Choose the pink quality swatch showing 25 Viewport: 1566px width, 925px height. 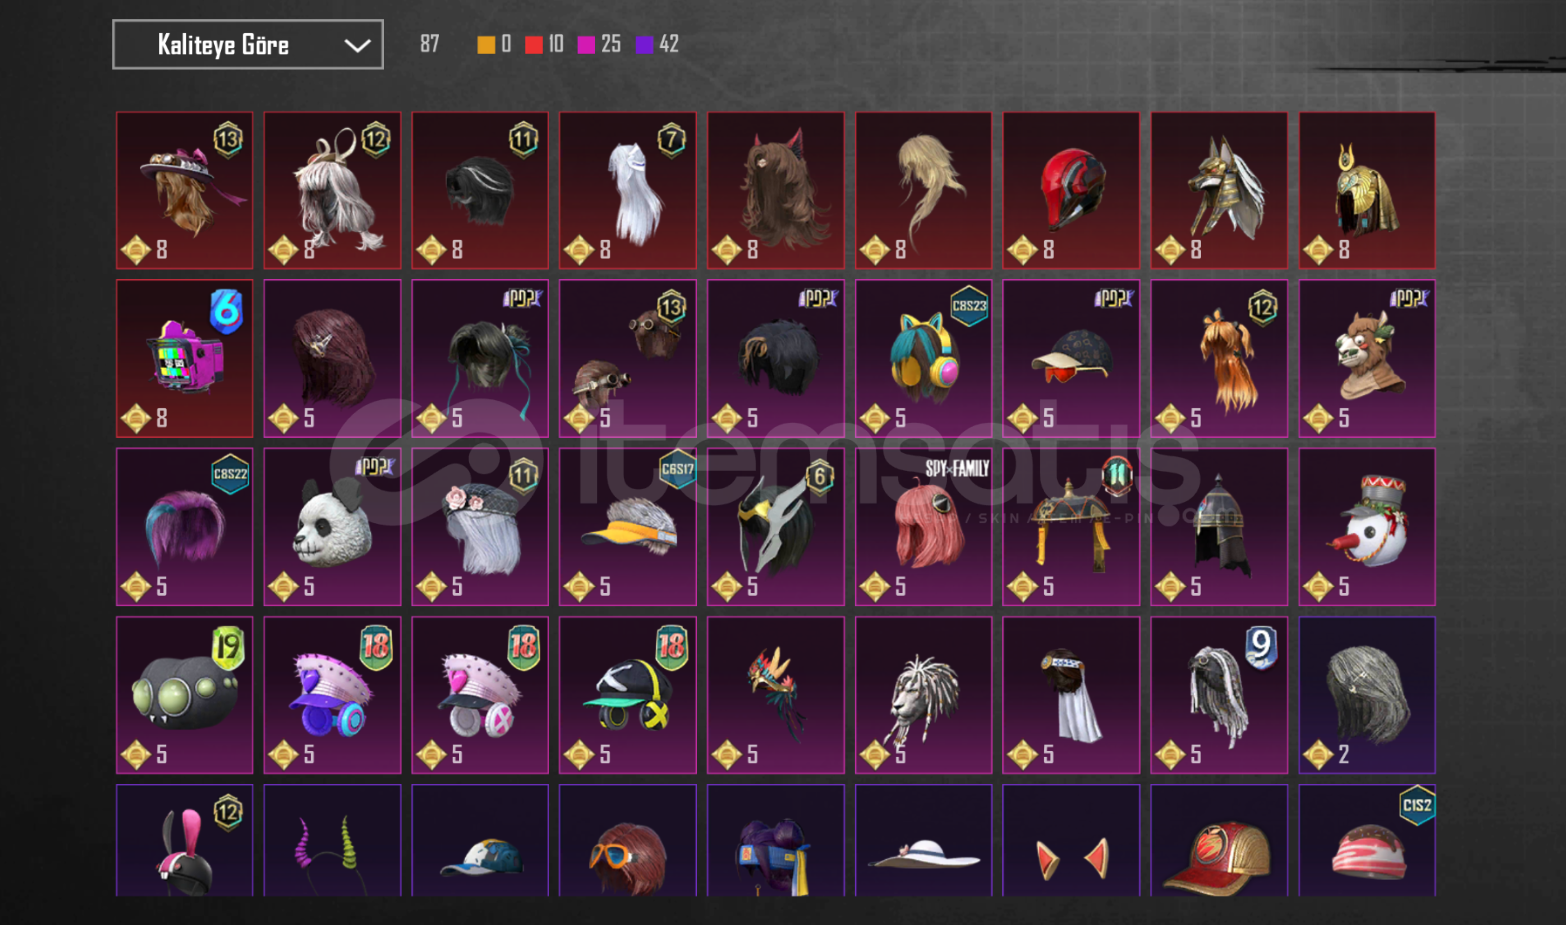click(x=587, y=44)
